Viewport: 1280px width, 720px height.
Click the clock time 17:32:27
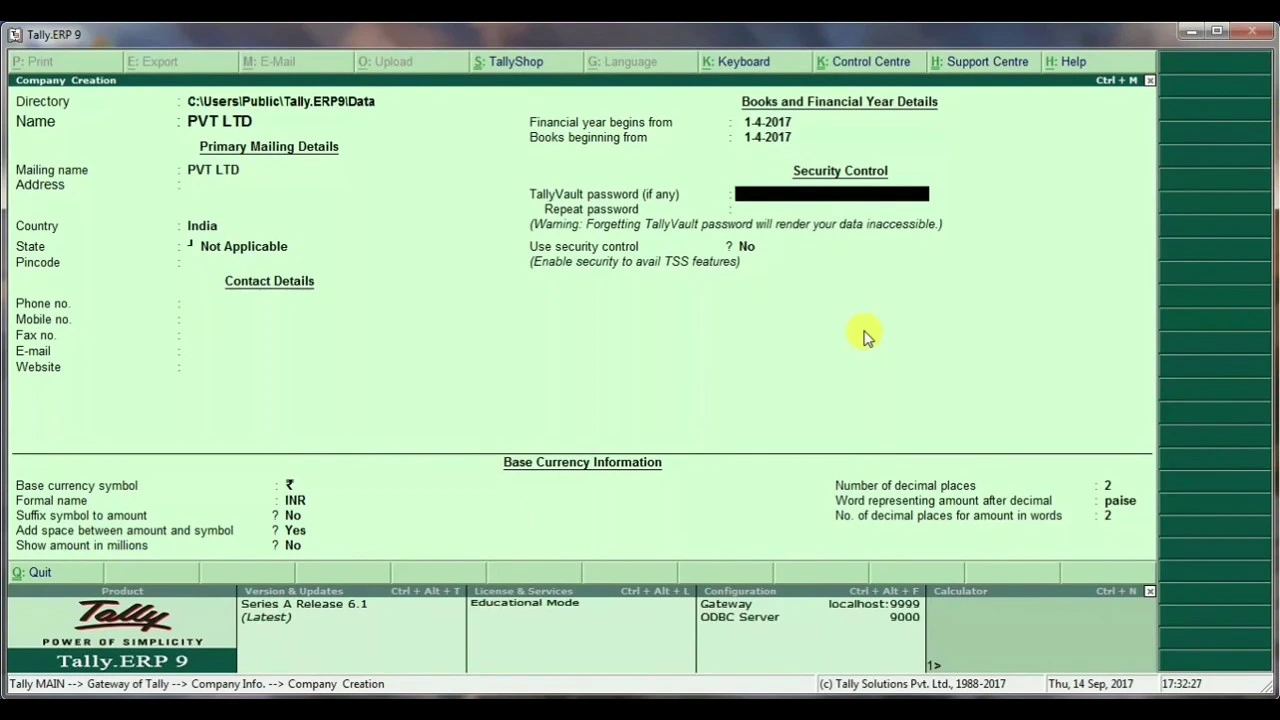pyautogui.click(x=1181, y=684)
